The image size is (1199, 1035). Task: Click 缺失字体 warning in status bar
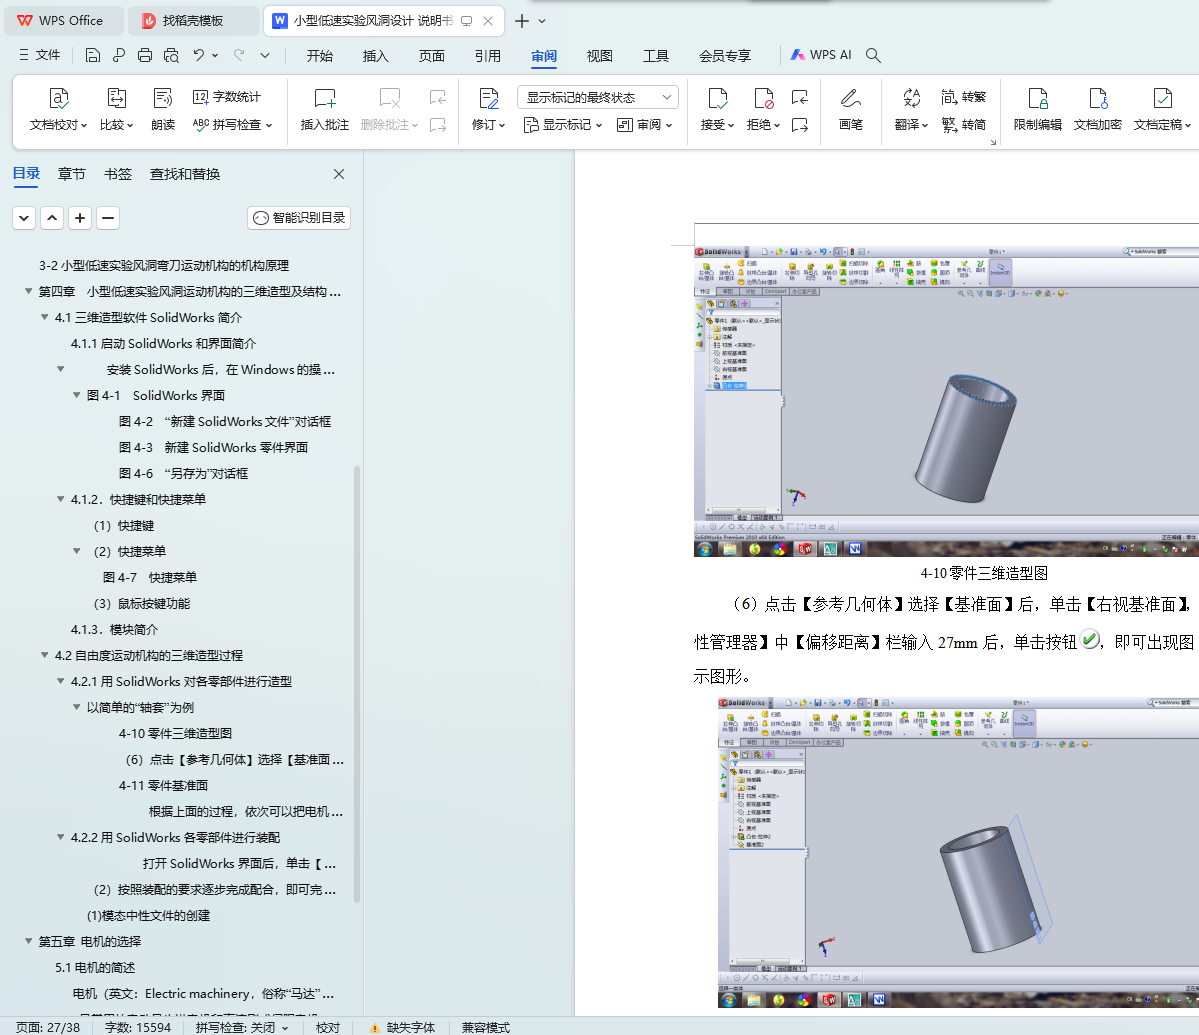click(x=402, y=1027)
